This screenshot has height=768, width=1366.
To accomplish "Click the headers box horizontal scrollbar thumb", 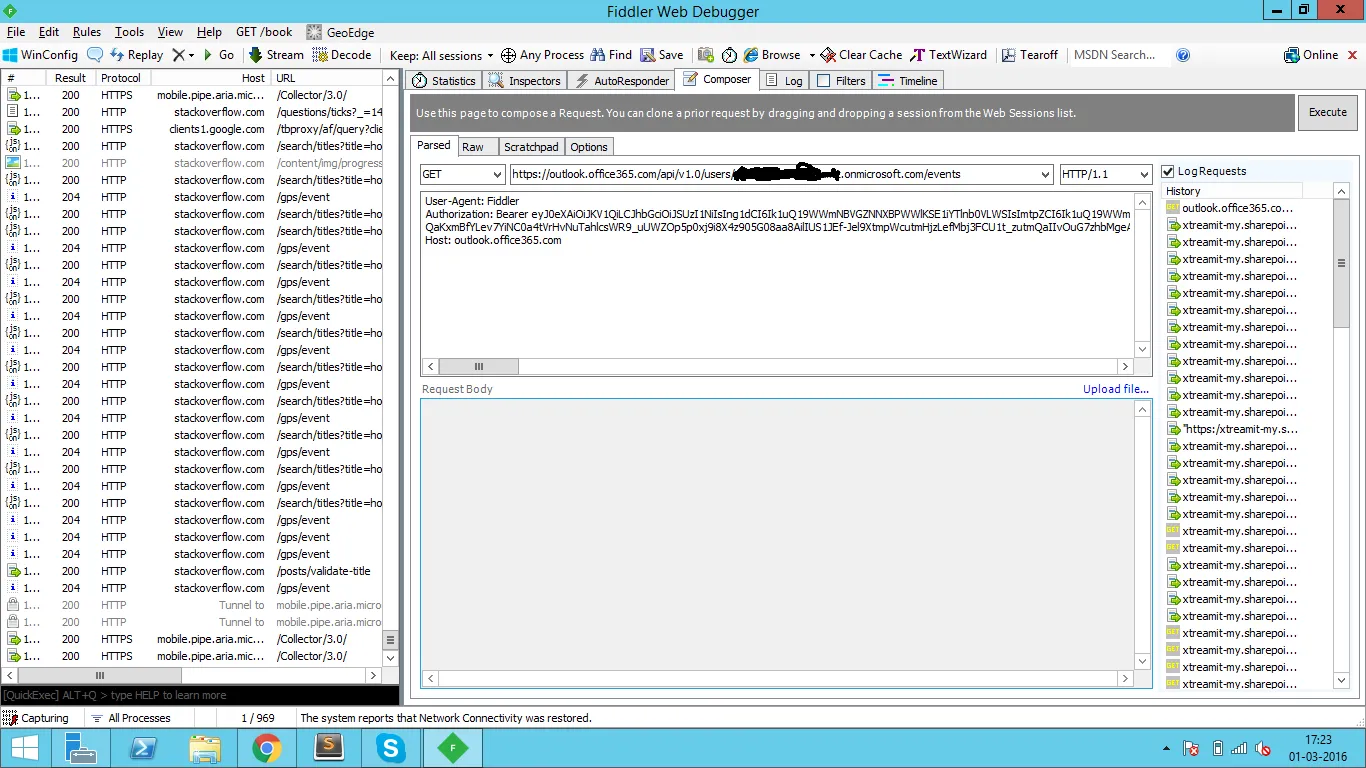I will click(479, 367).
